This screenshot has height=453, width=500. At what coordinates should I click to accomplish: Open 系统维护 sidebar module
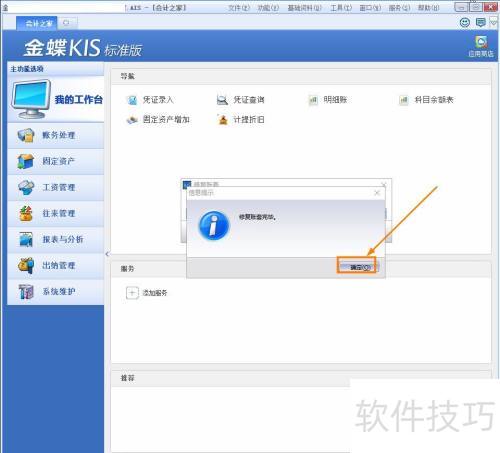pos(56,291)
